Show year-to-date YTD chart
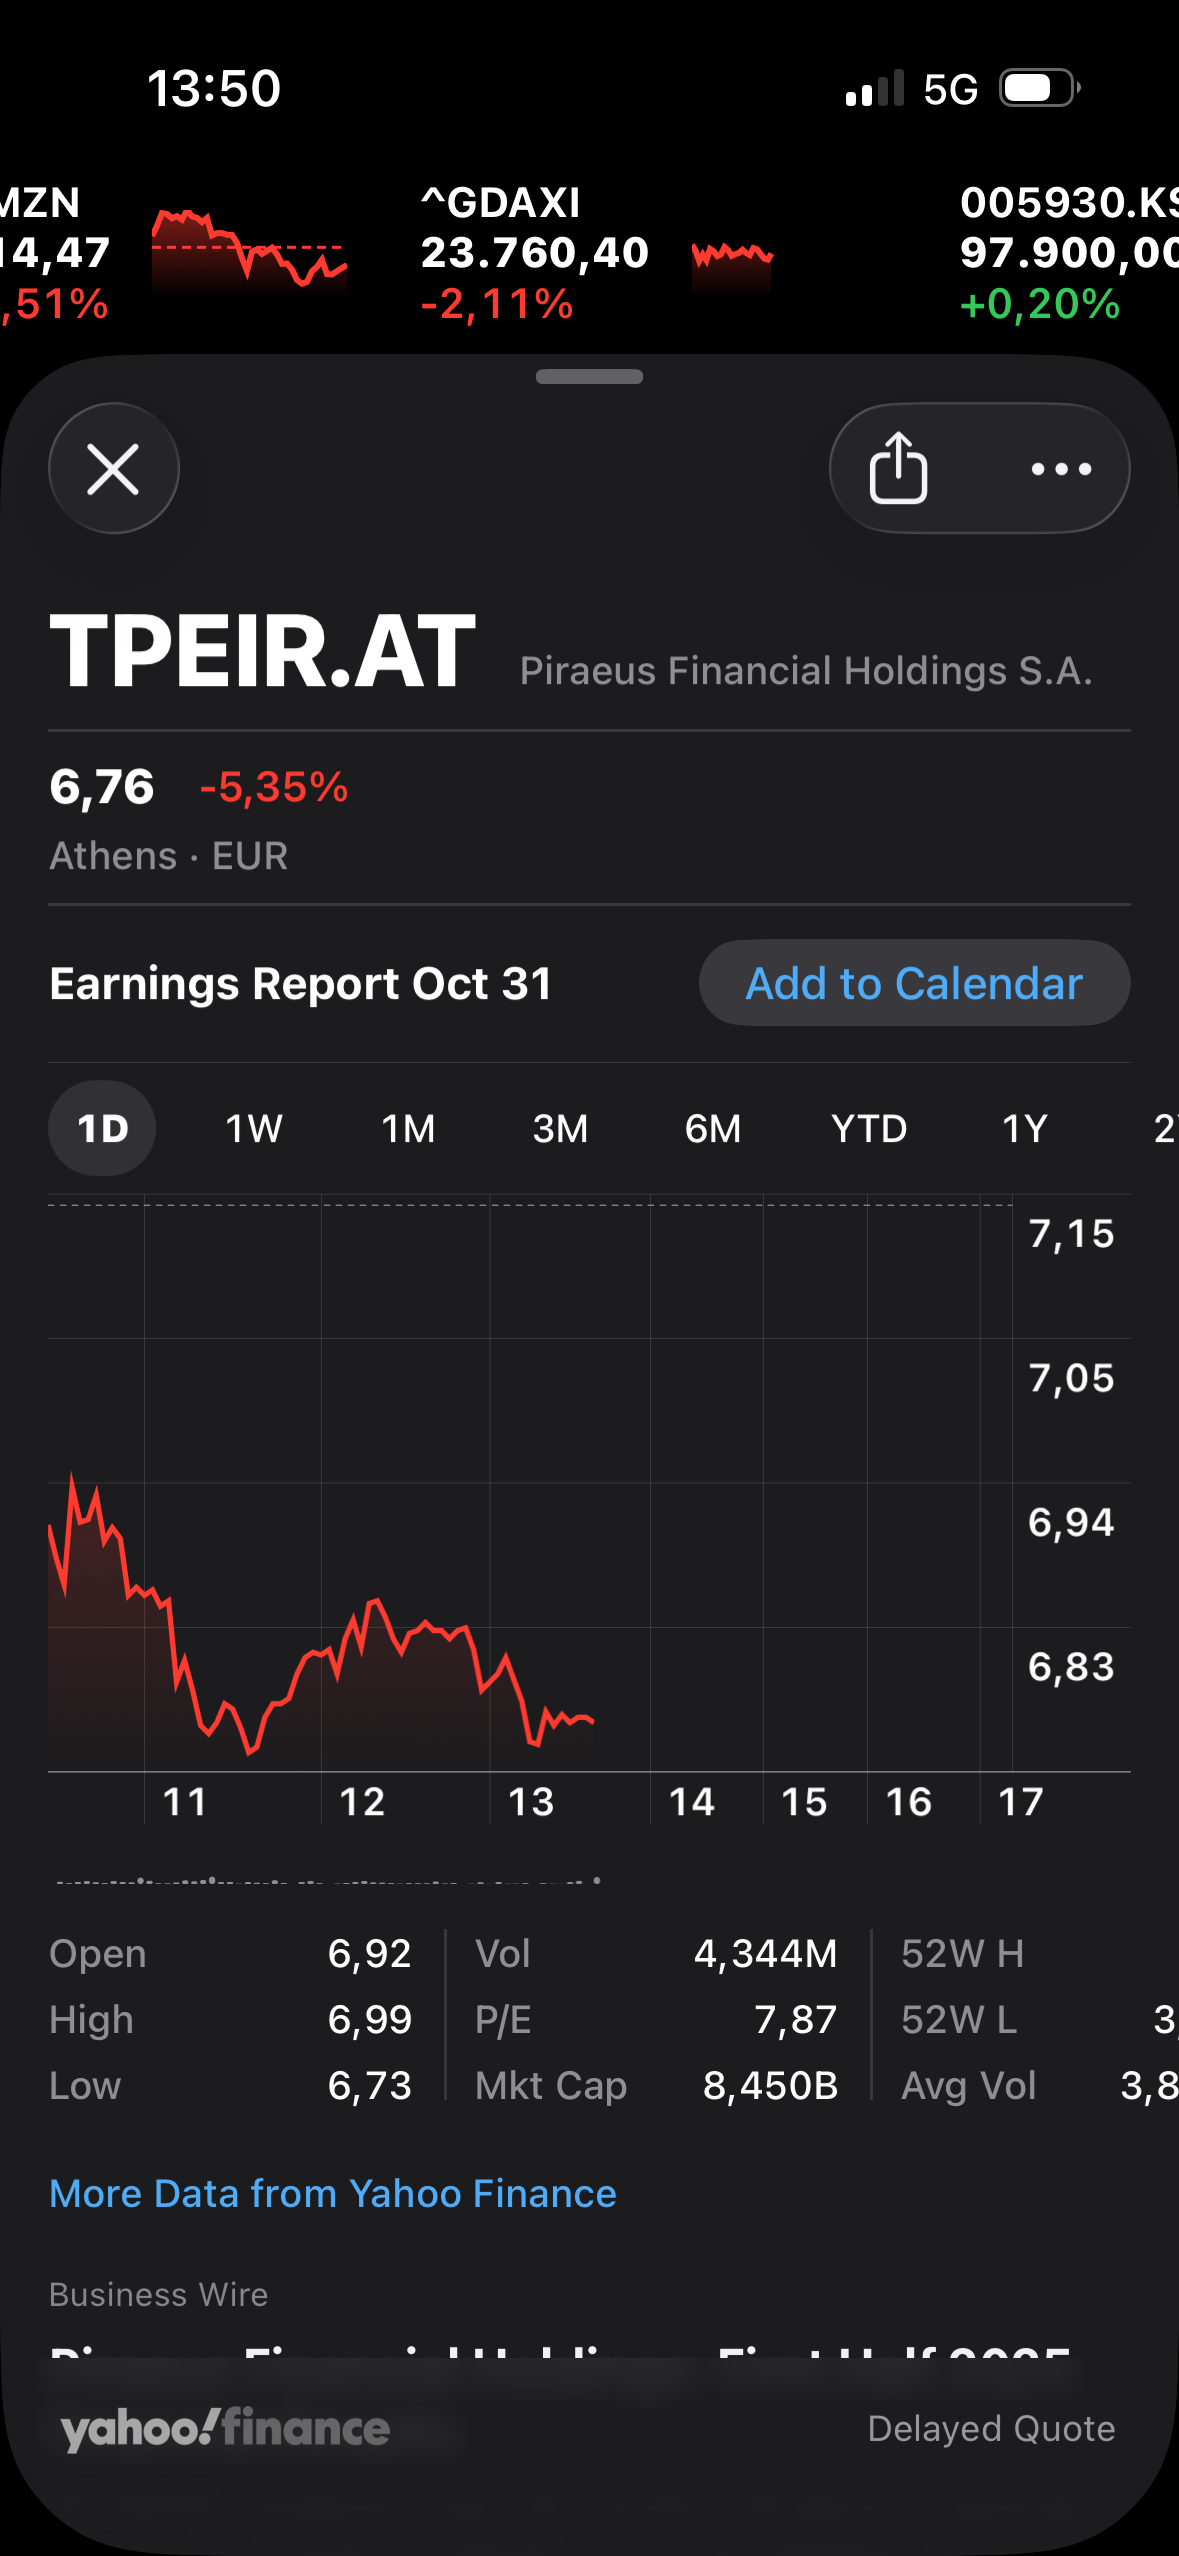 click(869, 1129)
